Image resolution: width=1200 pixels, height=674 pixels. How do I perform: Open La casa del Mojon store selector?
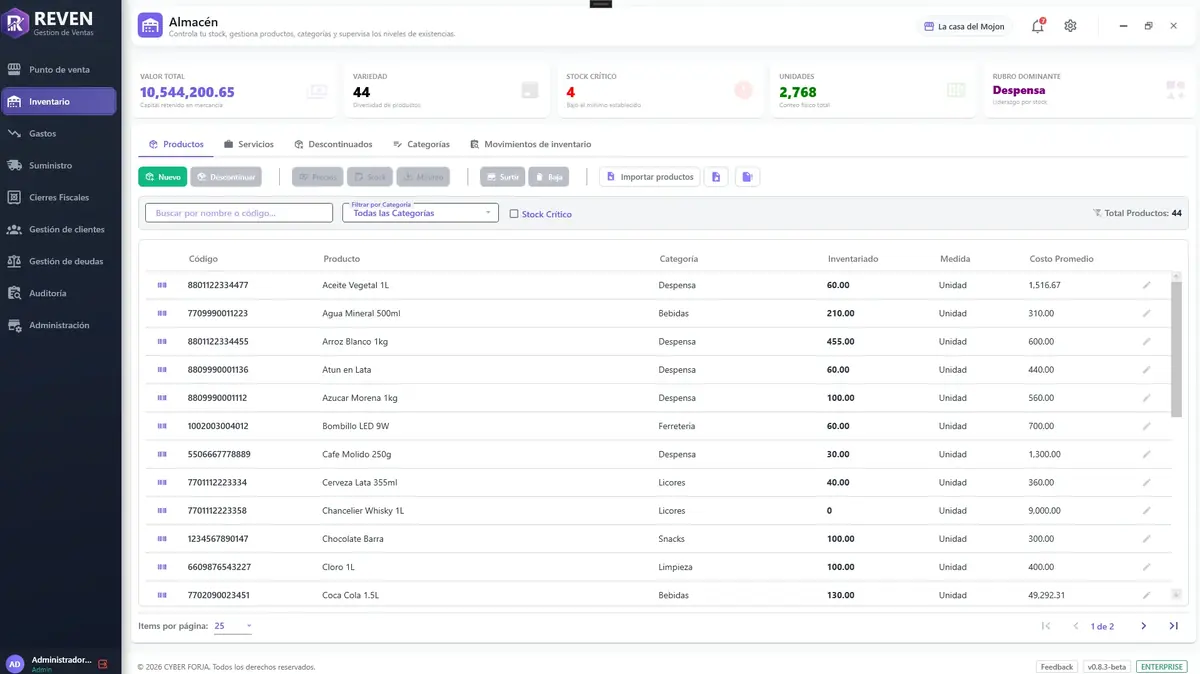pos(964,26)
